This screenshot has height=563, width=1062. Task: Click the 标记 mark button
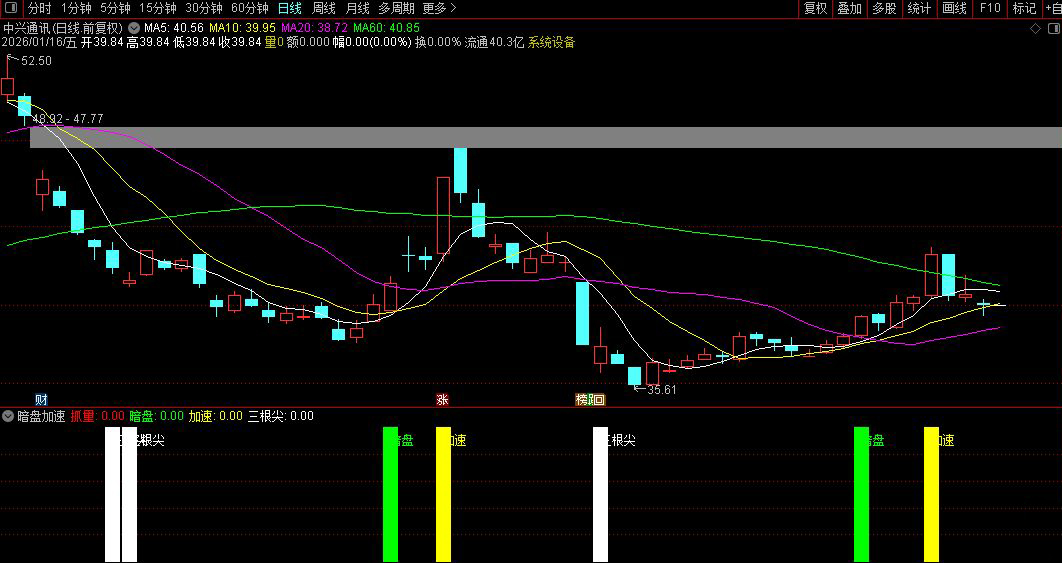coord(1024,8)
